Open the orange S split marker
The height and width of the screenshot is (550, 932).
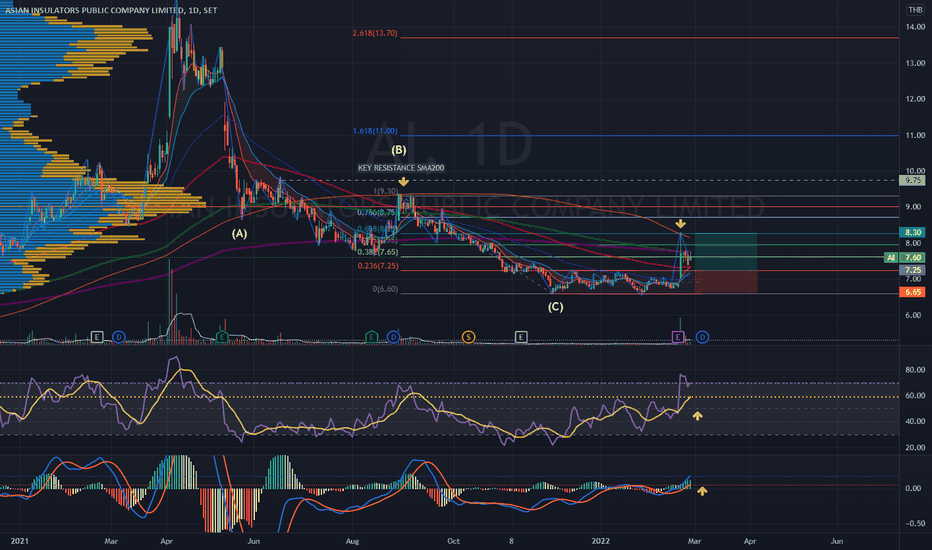tap(468, 337)
